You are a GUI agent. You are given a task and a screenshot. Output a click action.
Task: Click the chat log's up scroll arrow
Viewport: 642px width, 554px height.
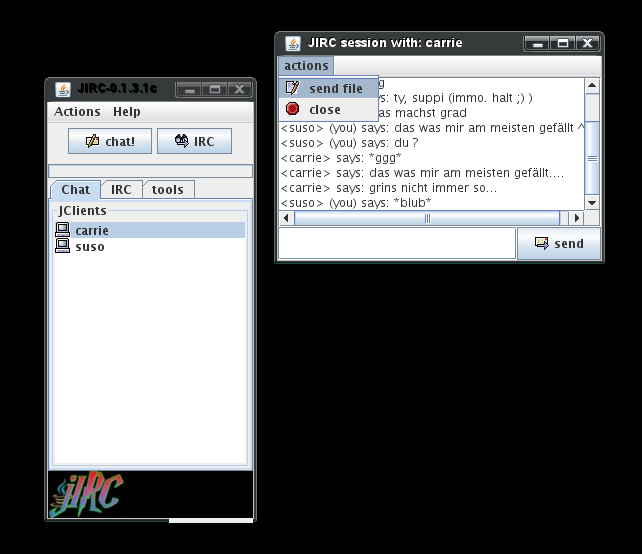592,86
